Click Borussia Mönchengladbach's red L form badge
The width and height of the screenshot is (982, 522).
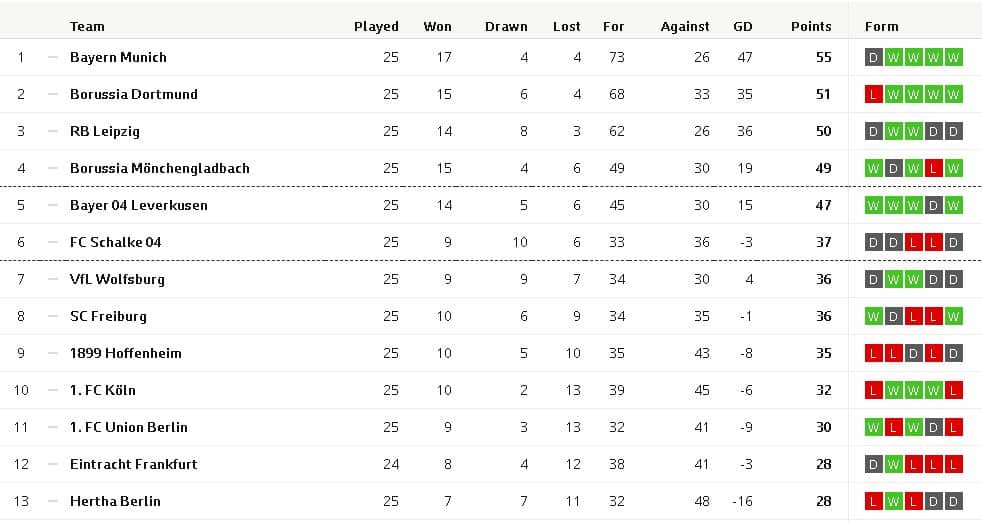[x=933, y=169]
